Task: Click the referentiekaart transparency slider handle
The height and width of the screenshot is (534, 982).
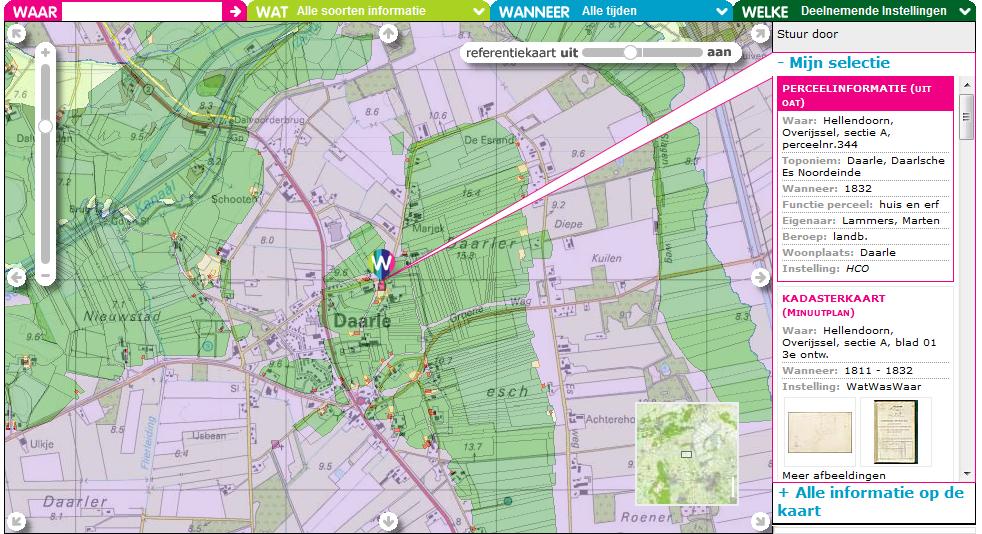Action: pyautogui.click(x=630, y=52)
